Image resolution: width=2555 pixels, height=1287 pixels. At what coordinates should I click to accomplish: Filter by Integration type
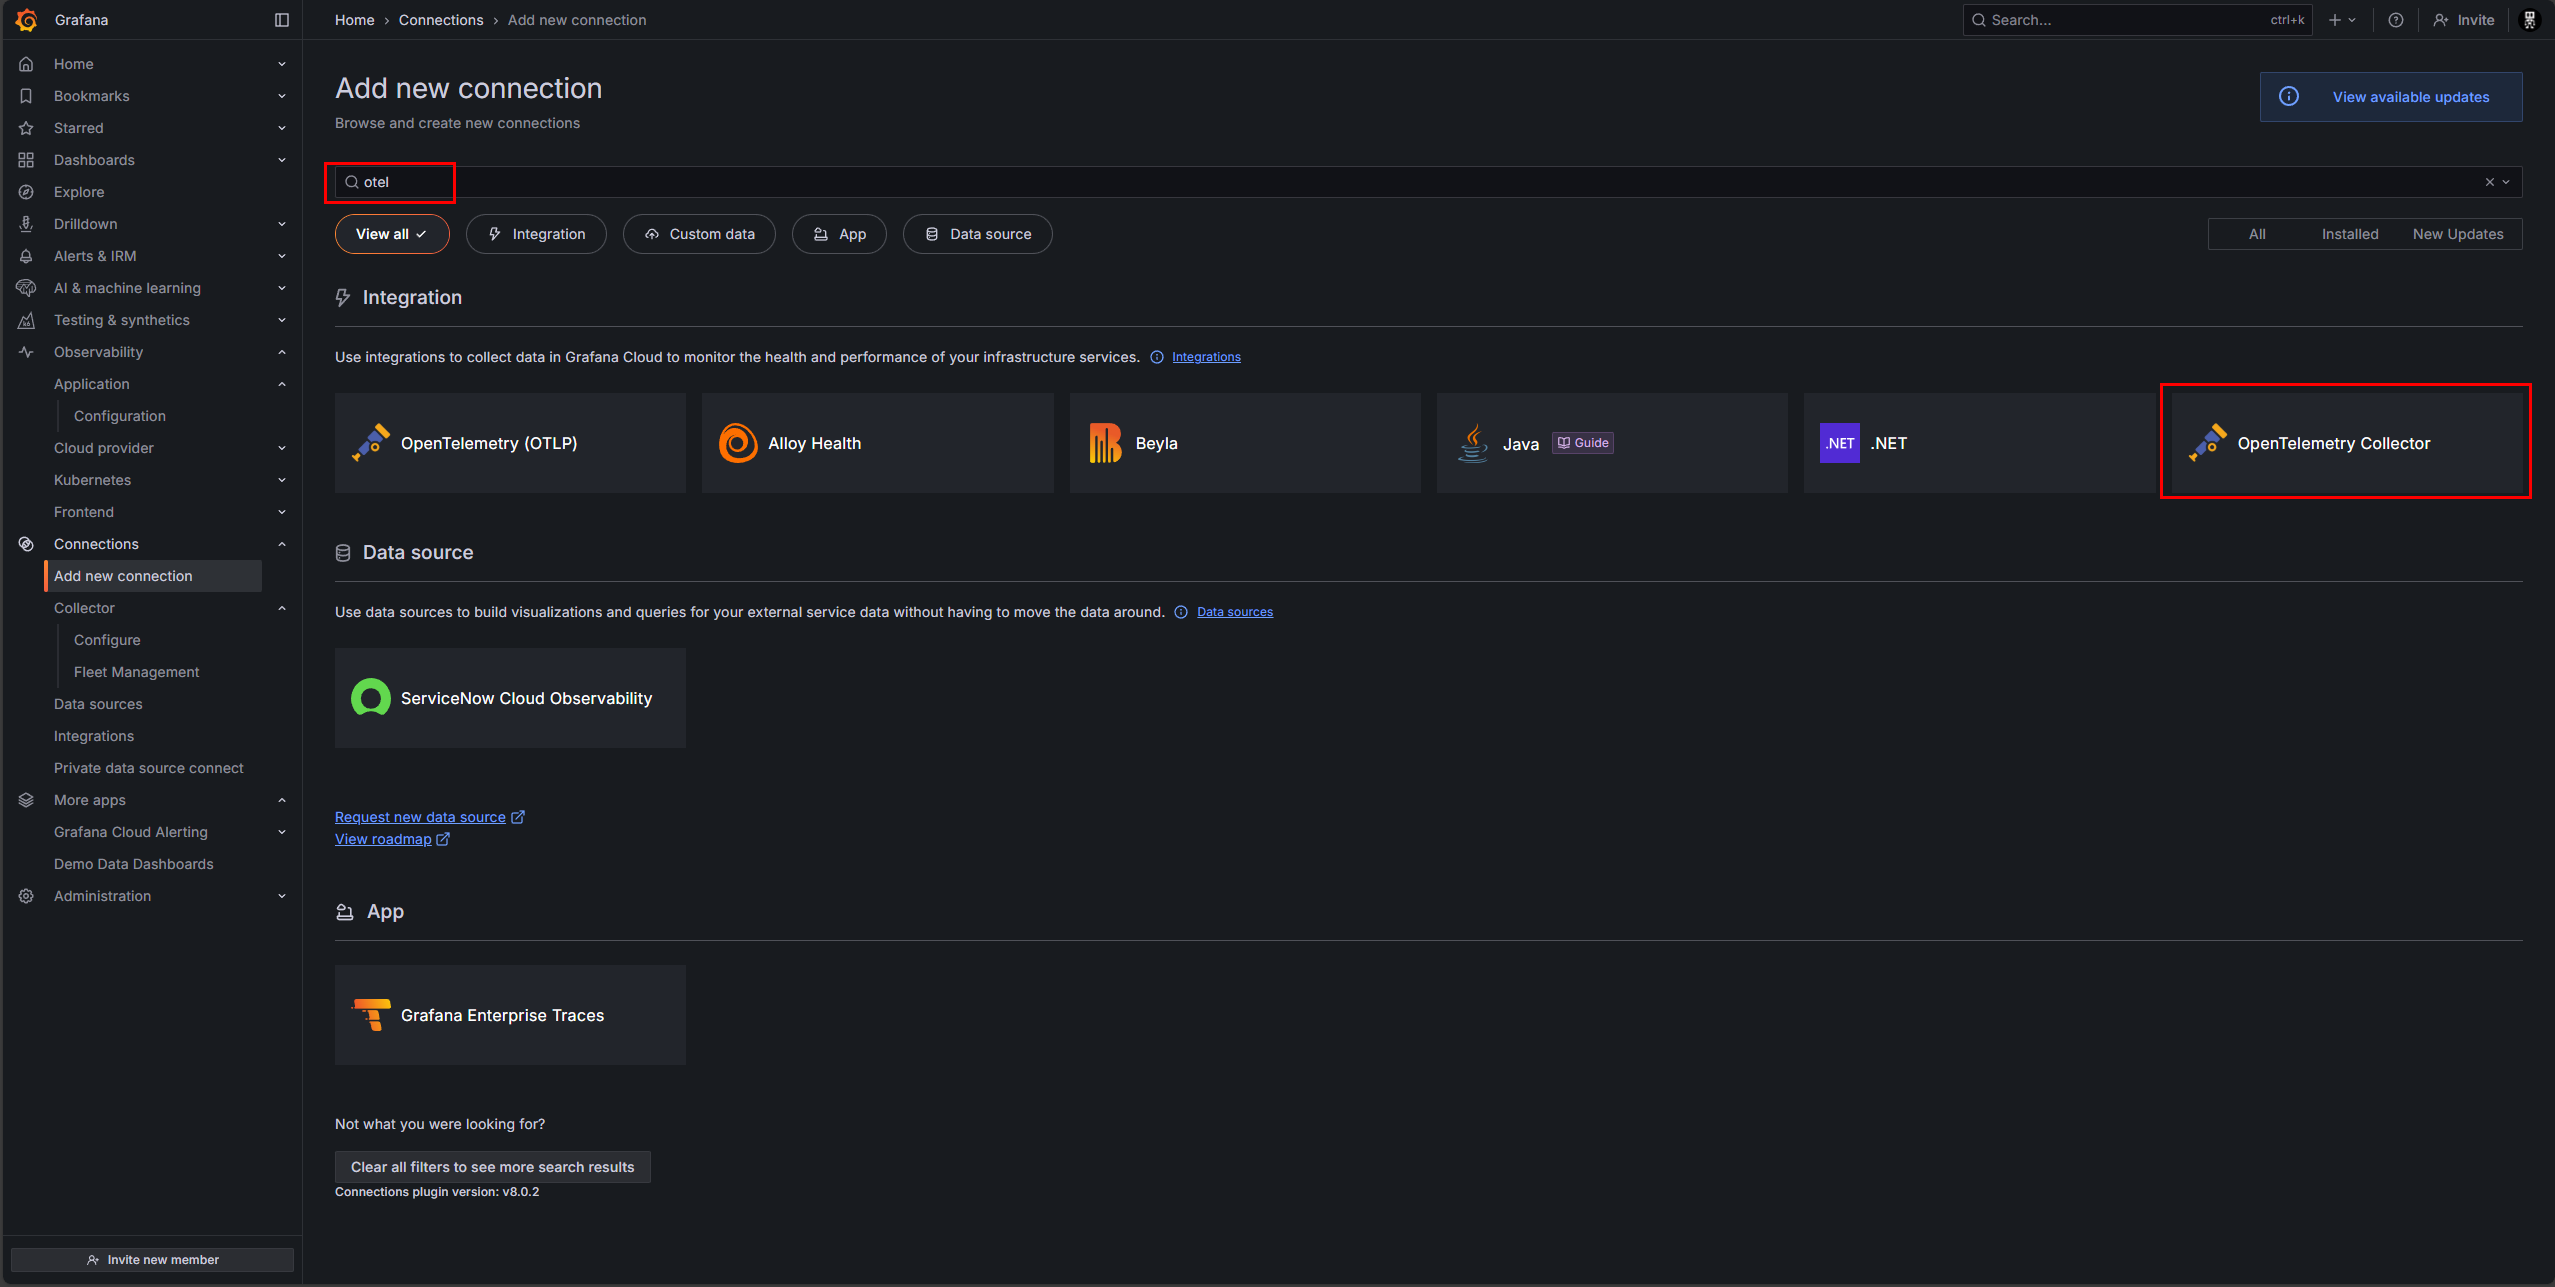(x=536, y=234)
